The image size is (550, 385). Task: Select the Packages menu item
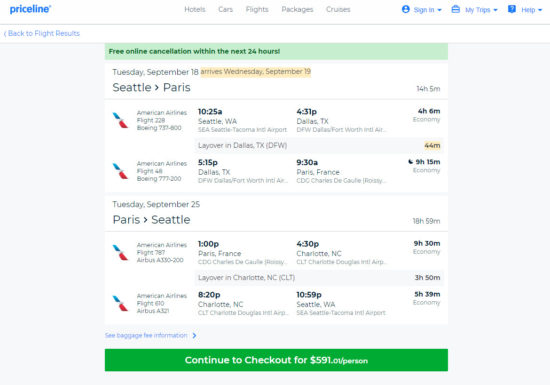[x=297, y=9]
